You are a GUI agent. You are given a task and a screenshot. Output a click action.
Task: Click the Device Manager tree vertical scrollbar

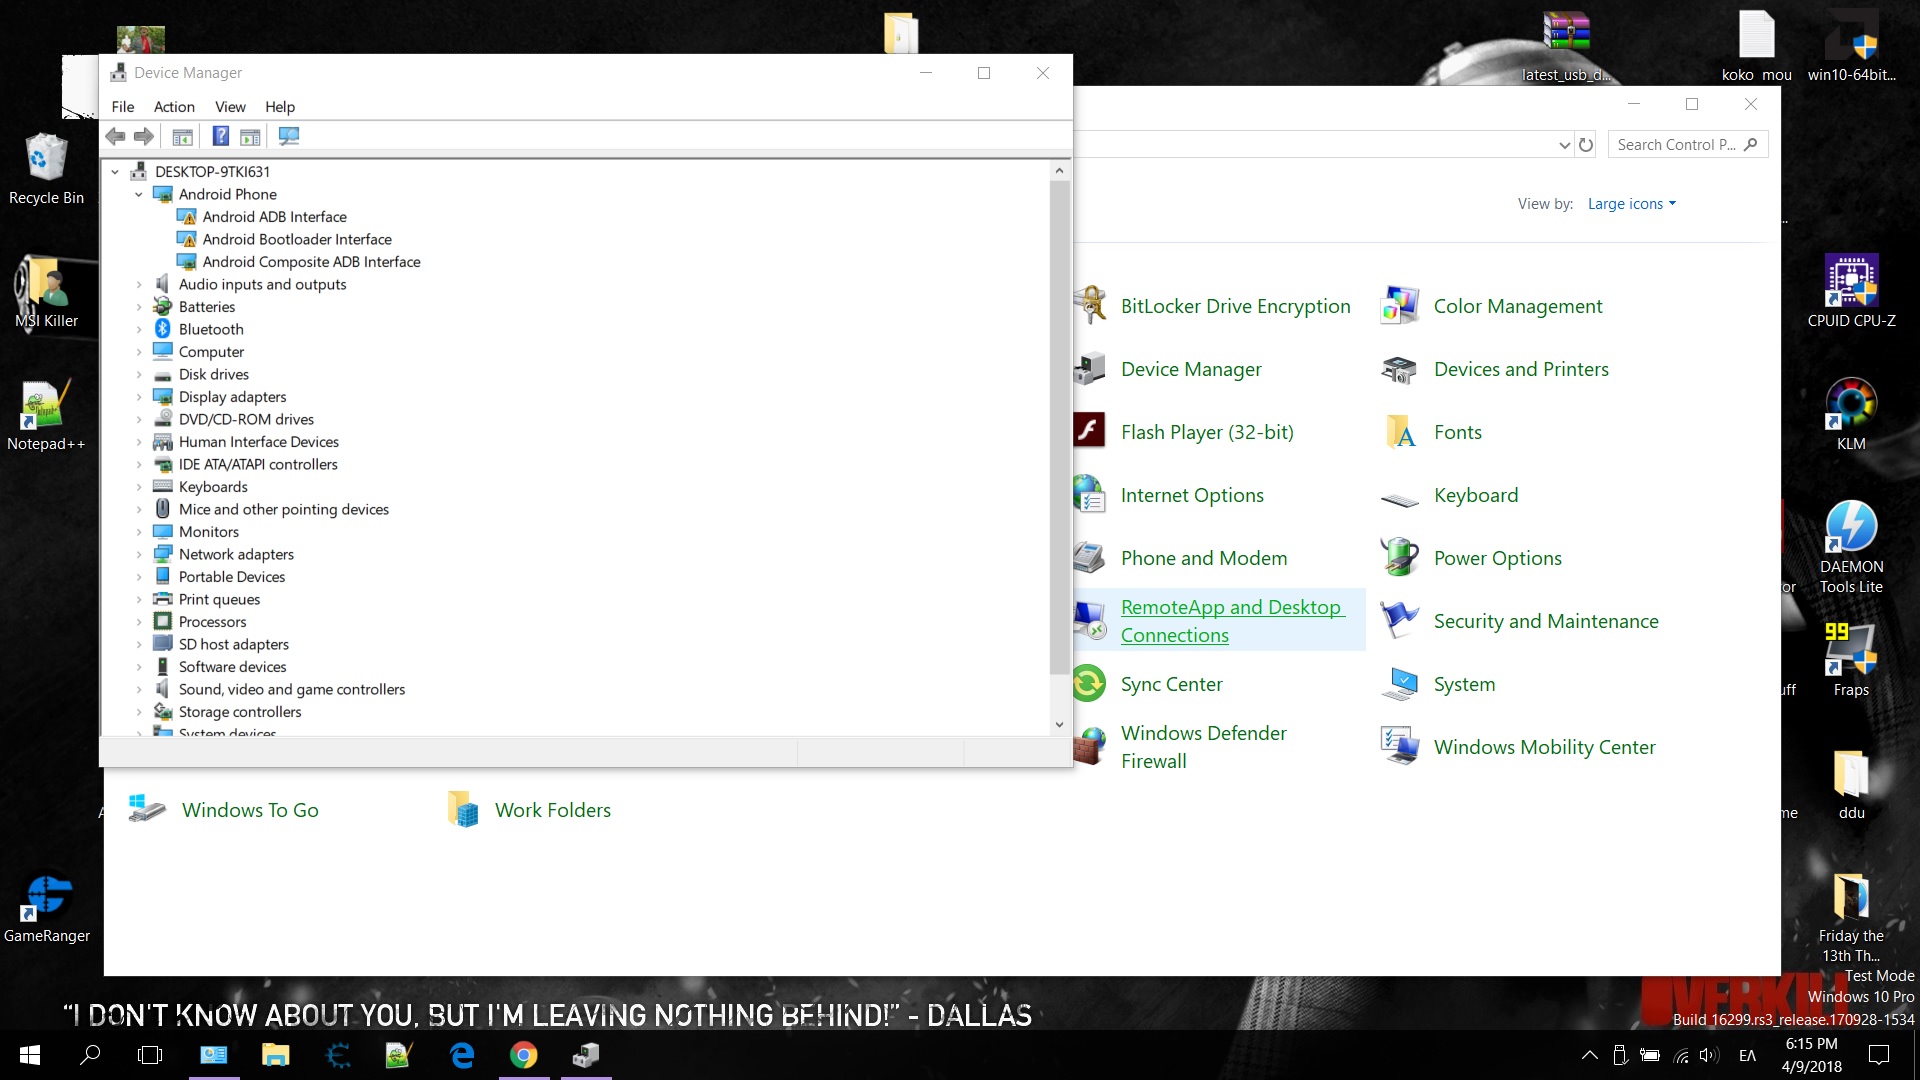click(1059, 430)
